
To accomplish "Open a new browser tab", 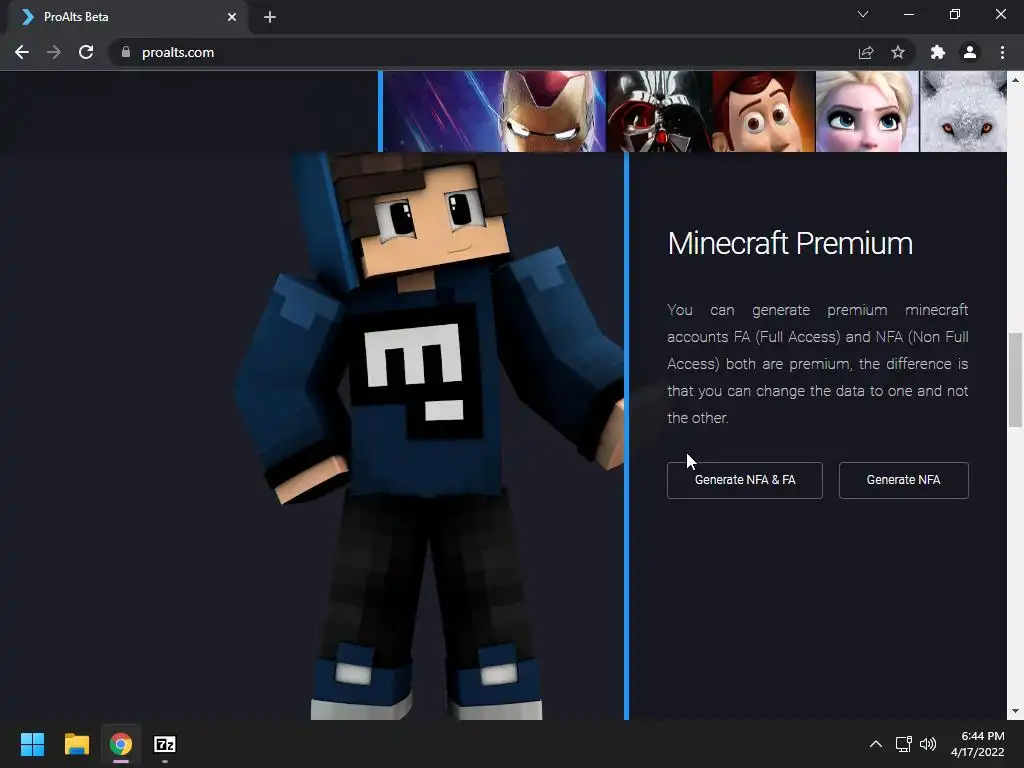I will [270, 17].
